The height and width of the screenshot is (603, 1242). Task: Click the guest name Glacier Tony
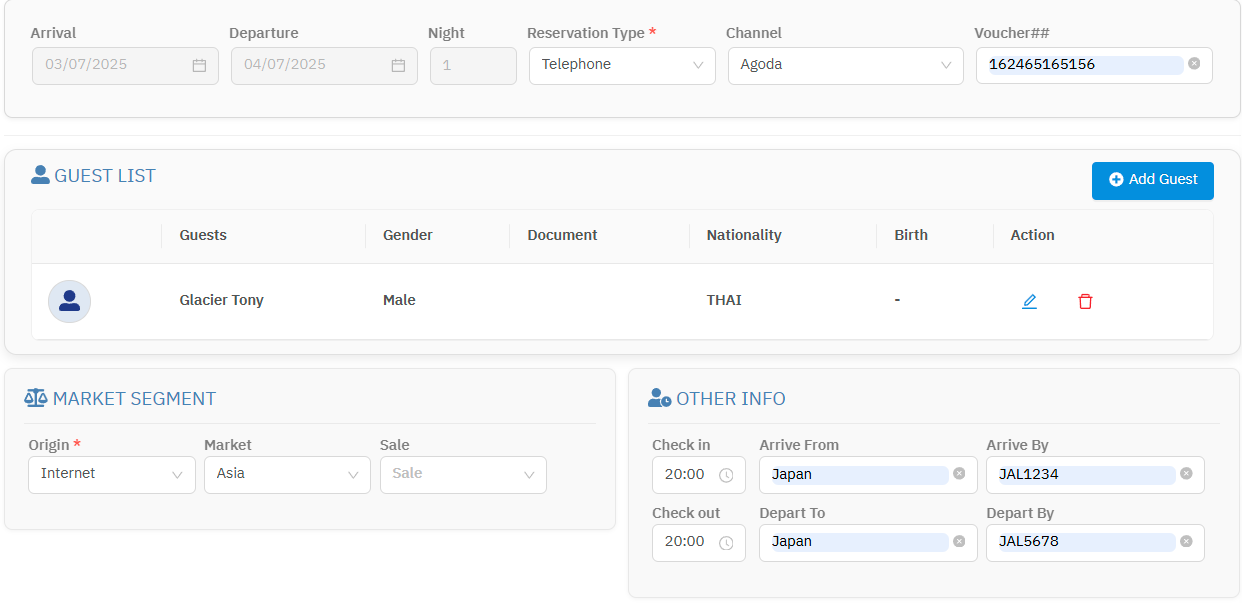click(x=221, y=300)
